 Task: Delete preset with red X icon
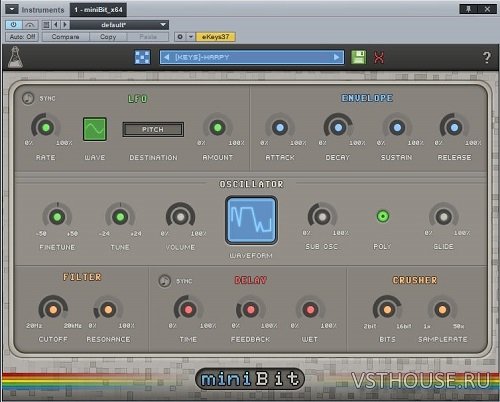coord(379,58)
